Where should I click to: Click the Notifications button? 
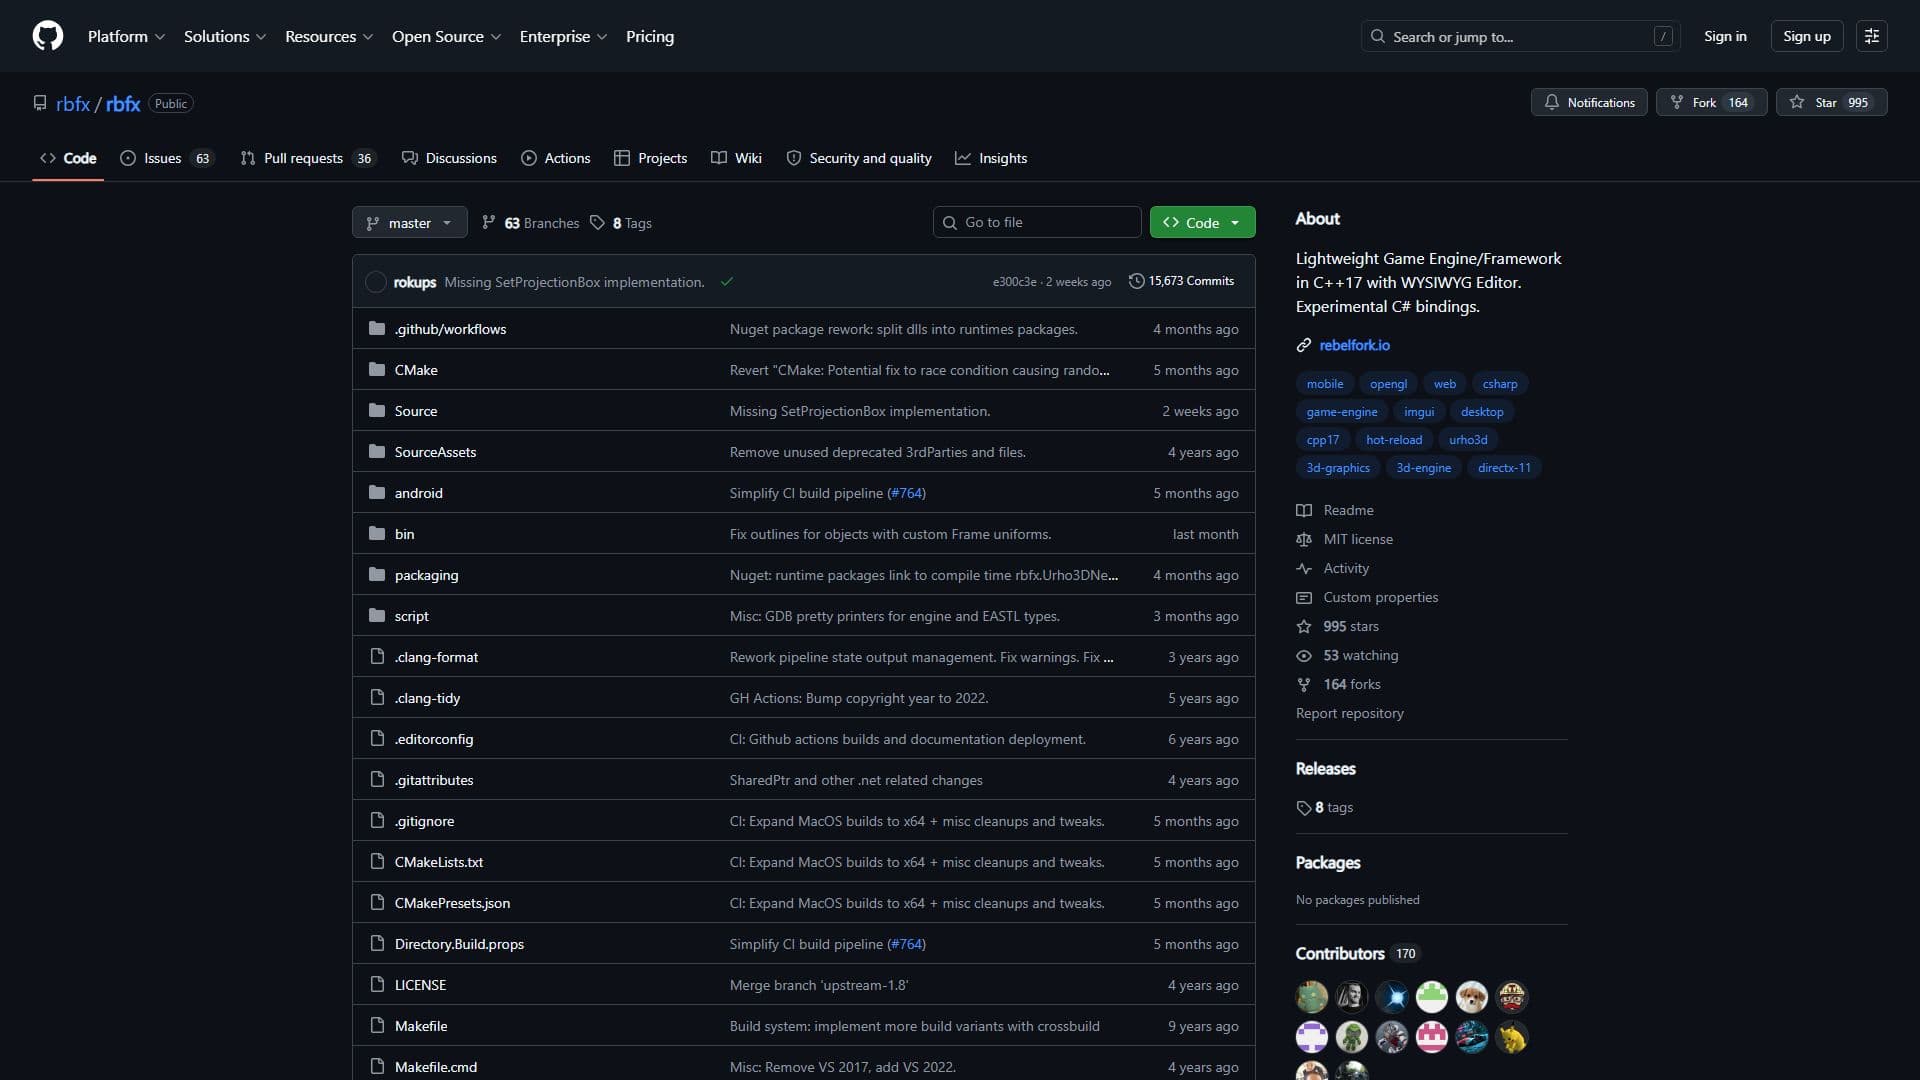(x=1589, y=102)
